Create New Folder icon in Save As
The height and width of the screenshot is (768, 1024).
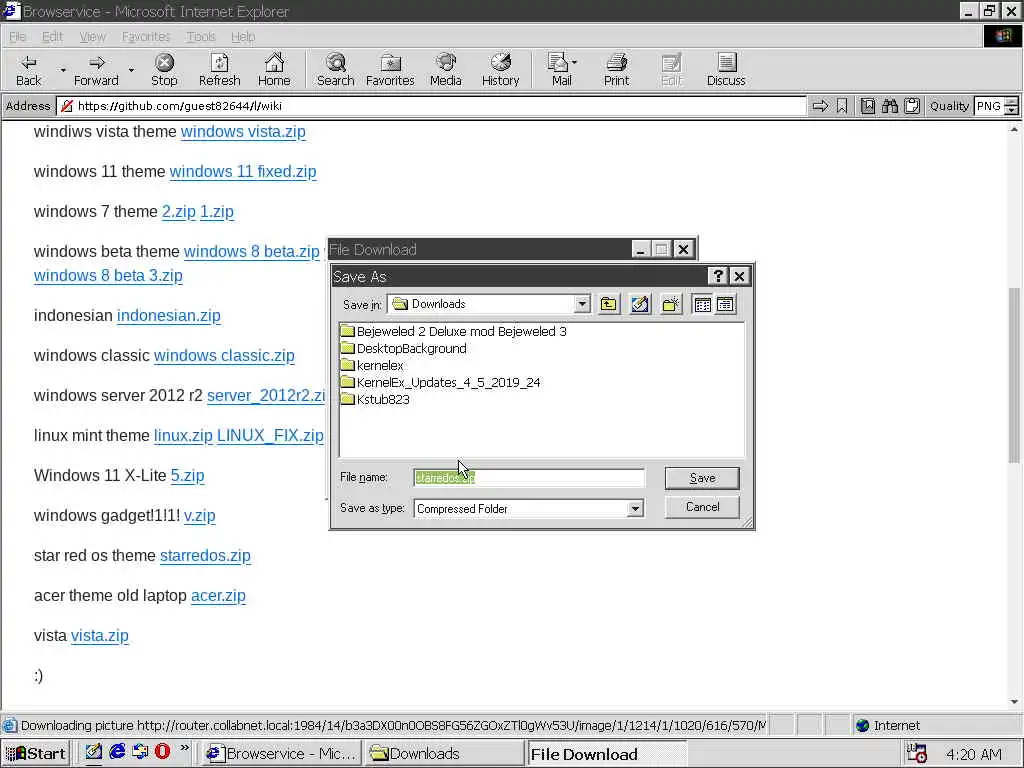(671, 304)
